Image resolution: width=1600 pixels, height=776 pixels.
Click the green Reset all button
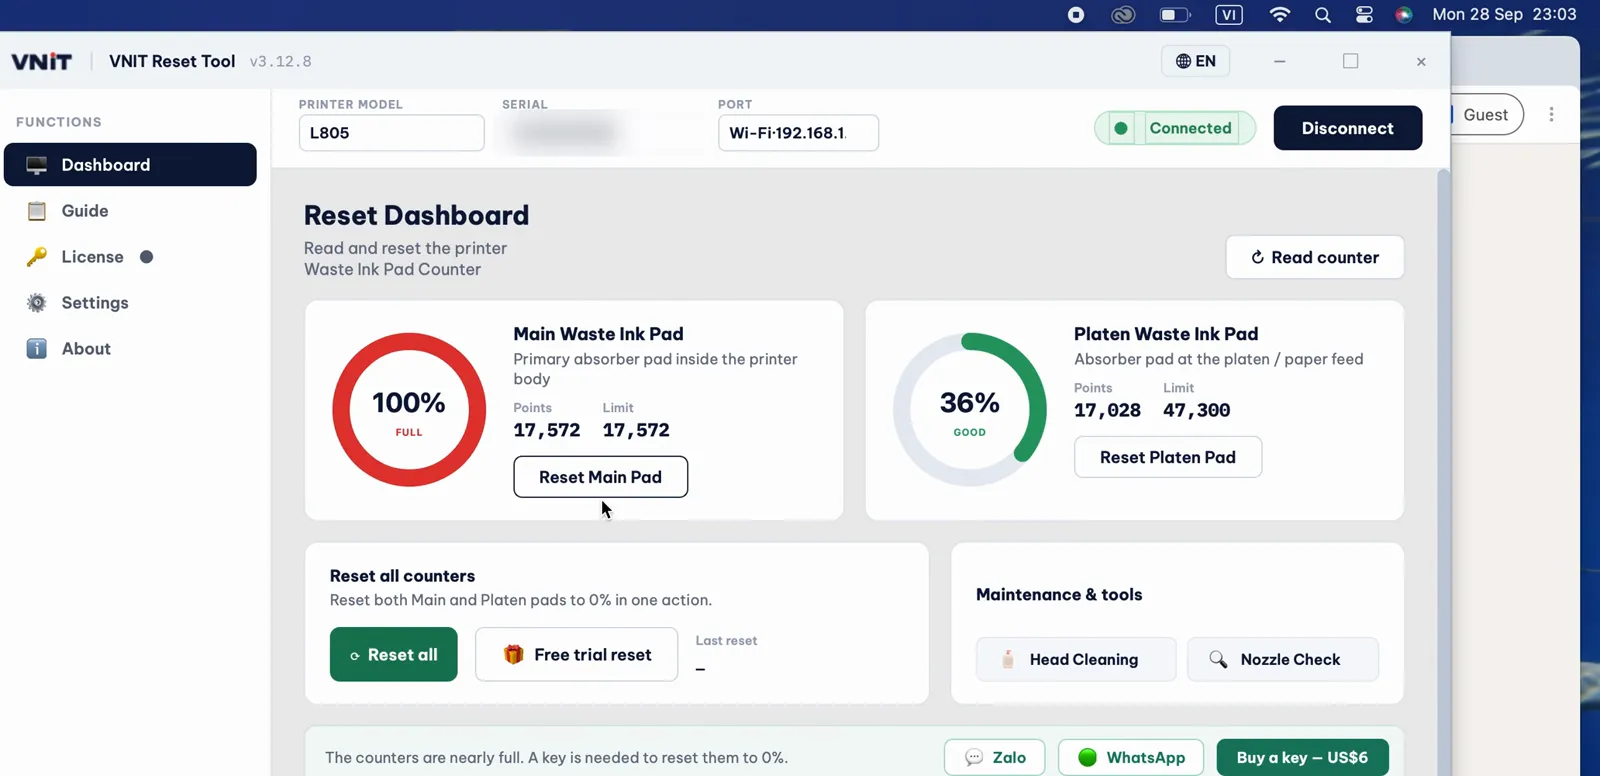click(x=394, y=654)
